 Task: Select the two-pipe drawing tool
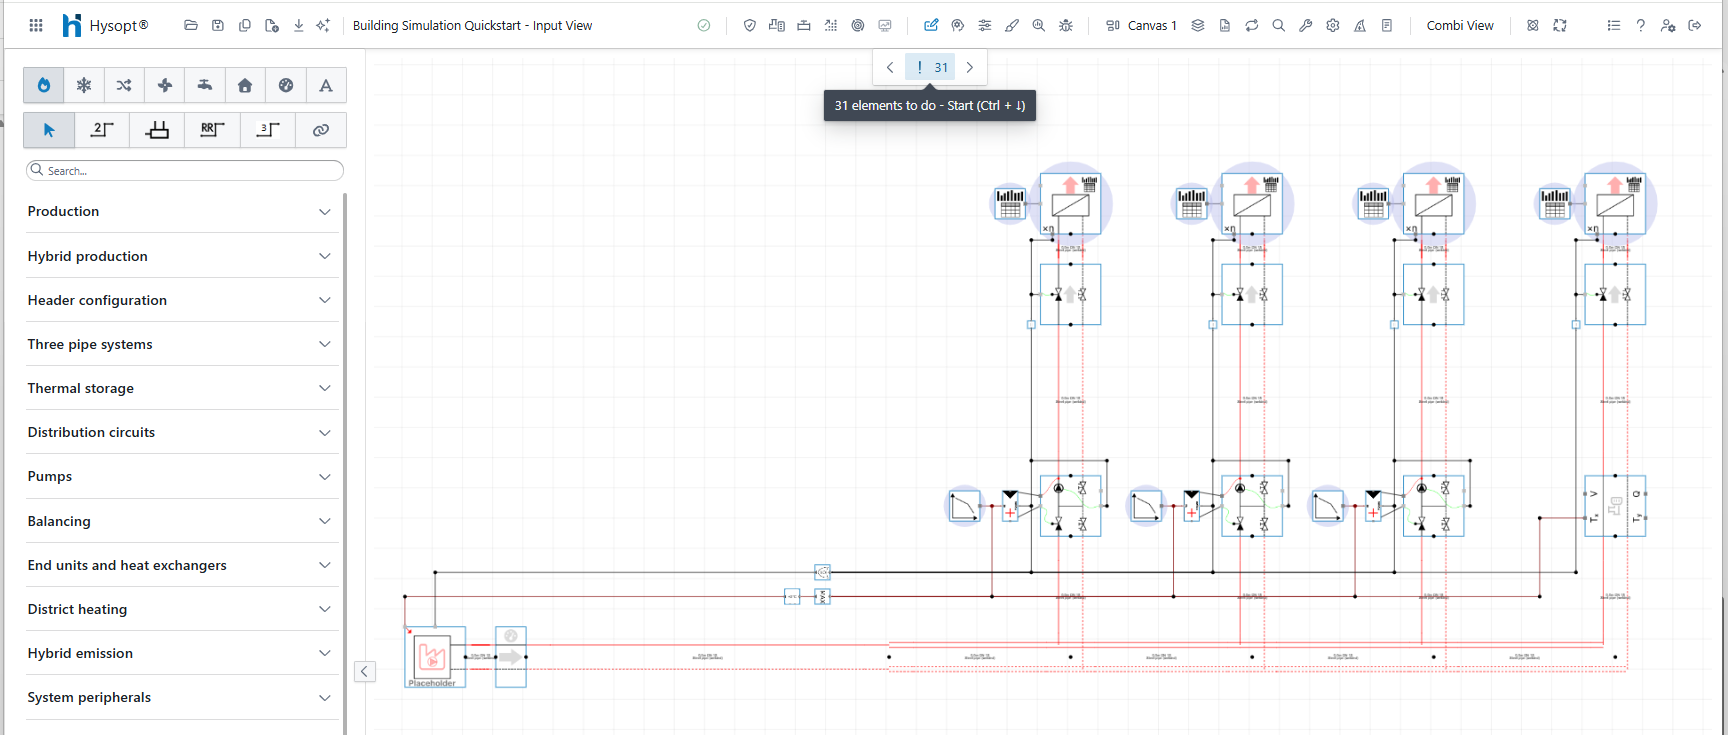[102, 130]
